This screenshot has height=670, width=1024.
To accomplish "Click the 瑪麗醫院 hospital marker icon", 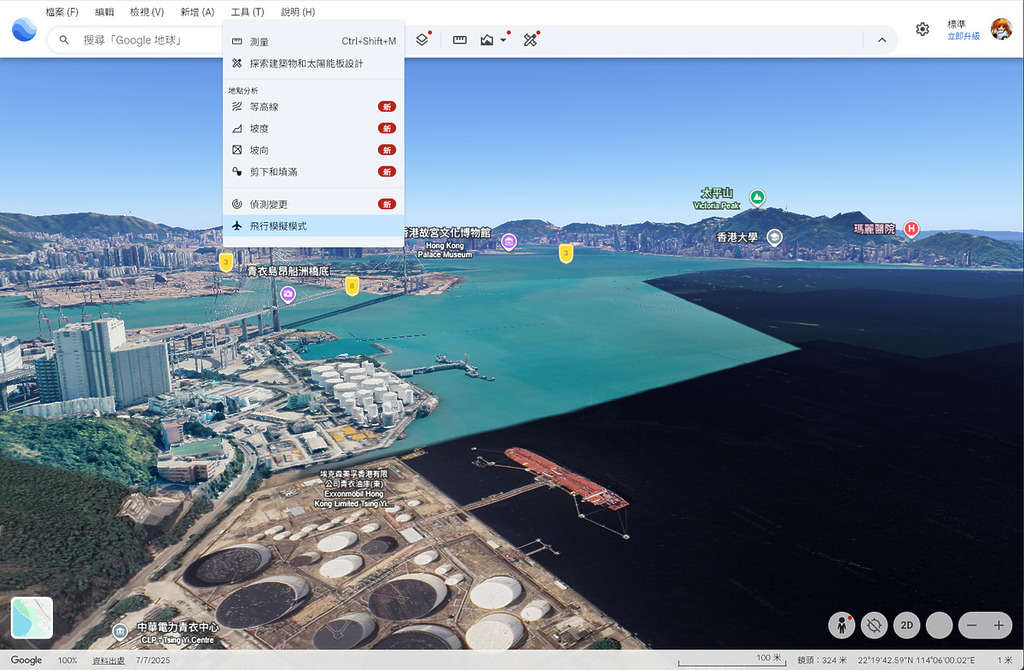I will coord(911,229).
